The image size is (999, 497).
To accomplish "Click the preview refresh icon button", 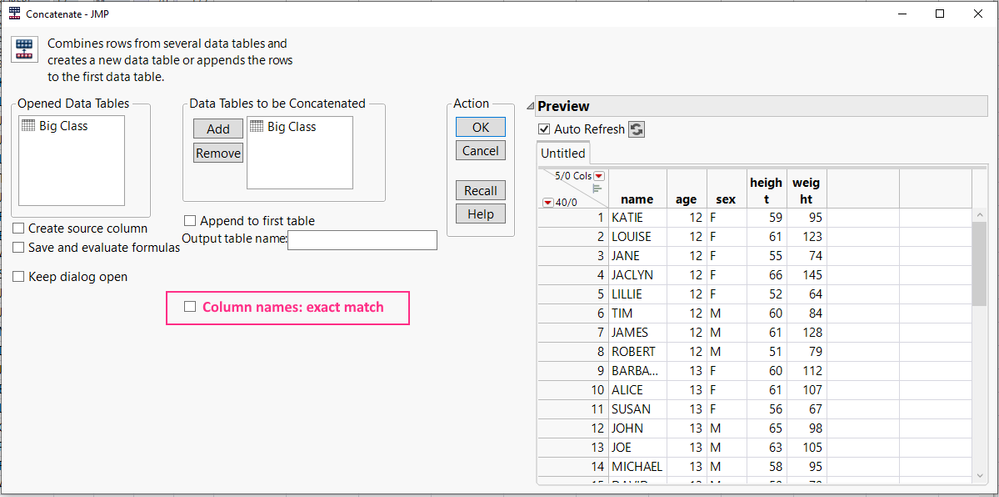I will pyautogui.click(x=636, y=129).
